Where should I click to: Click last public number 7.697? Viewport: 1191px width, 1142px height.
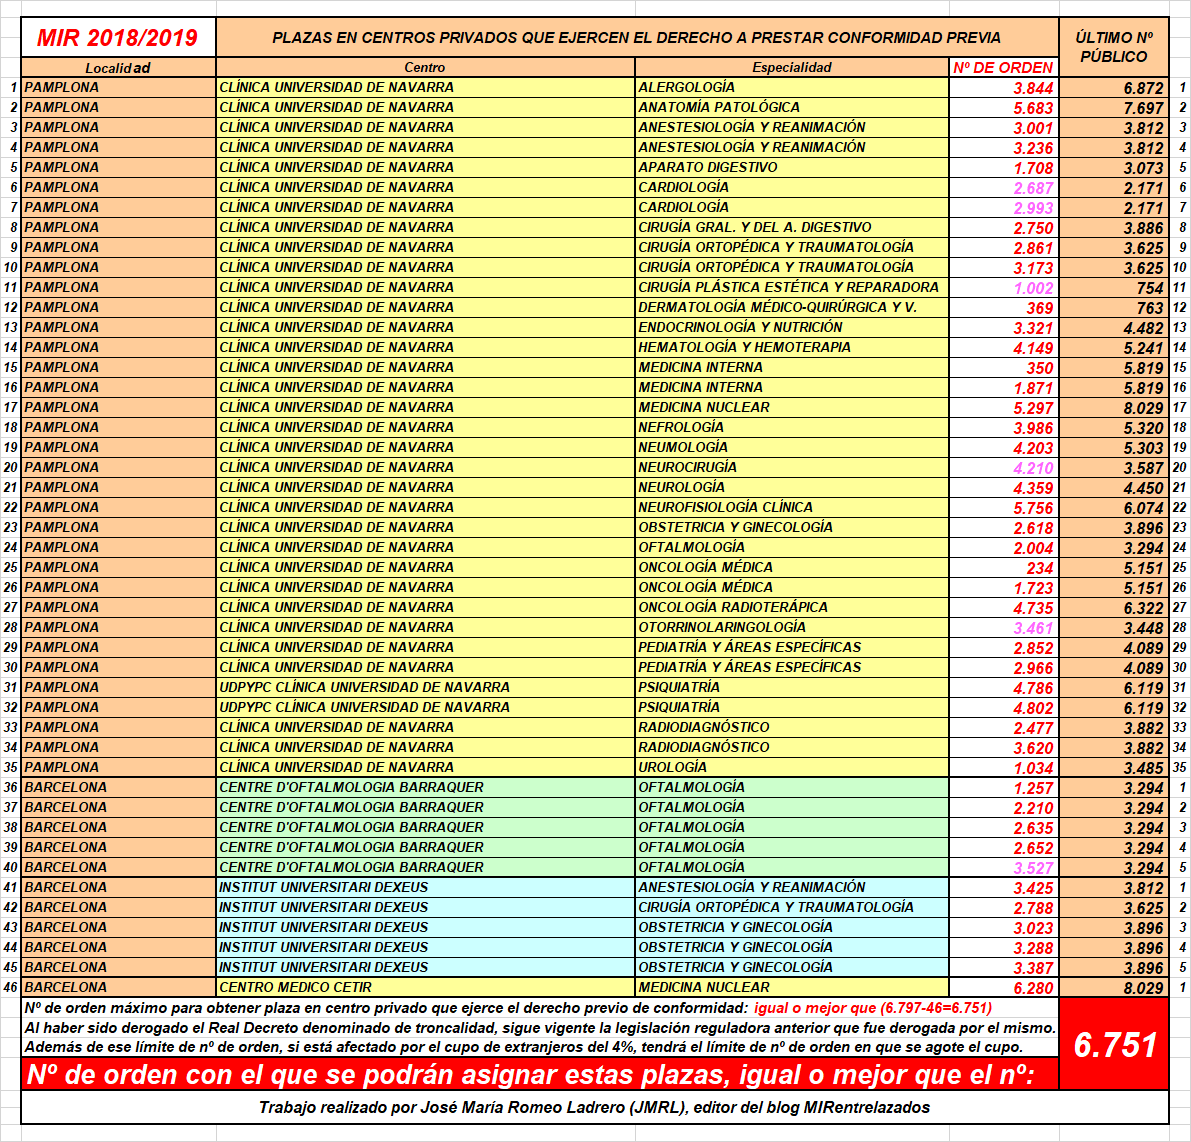(1114, 108)
